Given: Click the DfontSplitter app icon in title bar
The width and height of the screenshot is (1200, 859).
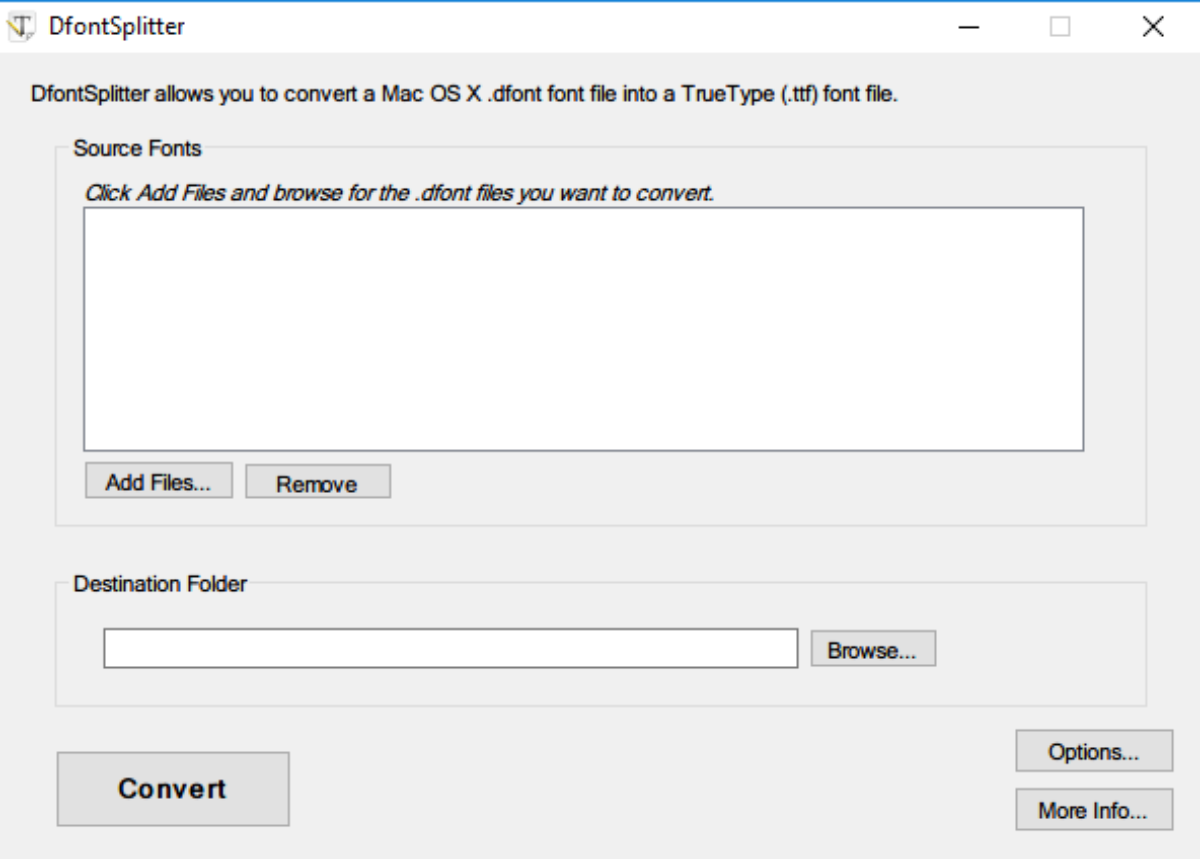Looking at the screenshot, I should (18, 27).
